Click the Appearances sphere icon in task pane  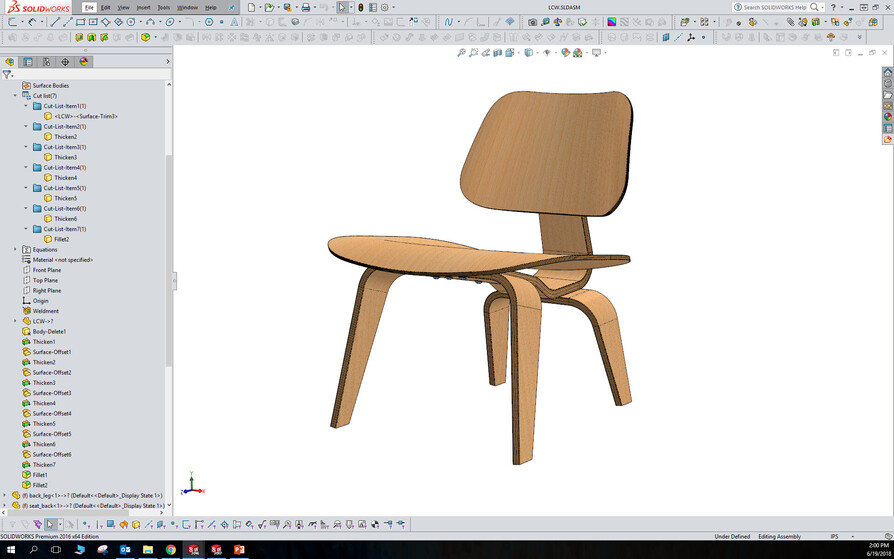click(888, 117)
